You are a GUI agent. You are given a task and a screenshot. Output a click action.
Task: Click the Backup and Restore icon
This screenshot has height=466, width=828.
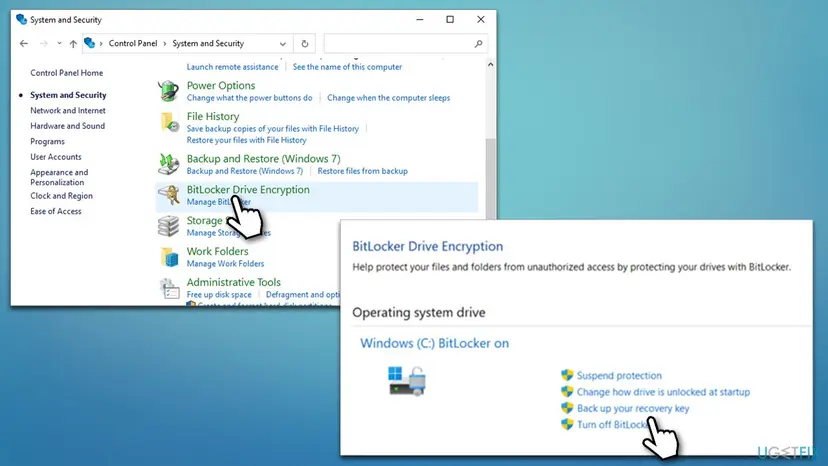click(x=168, y=164)
